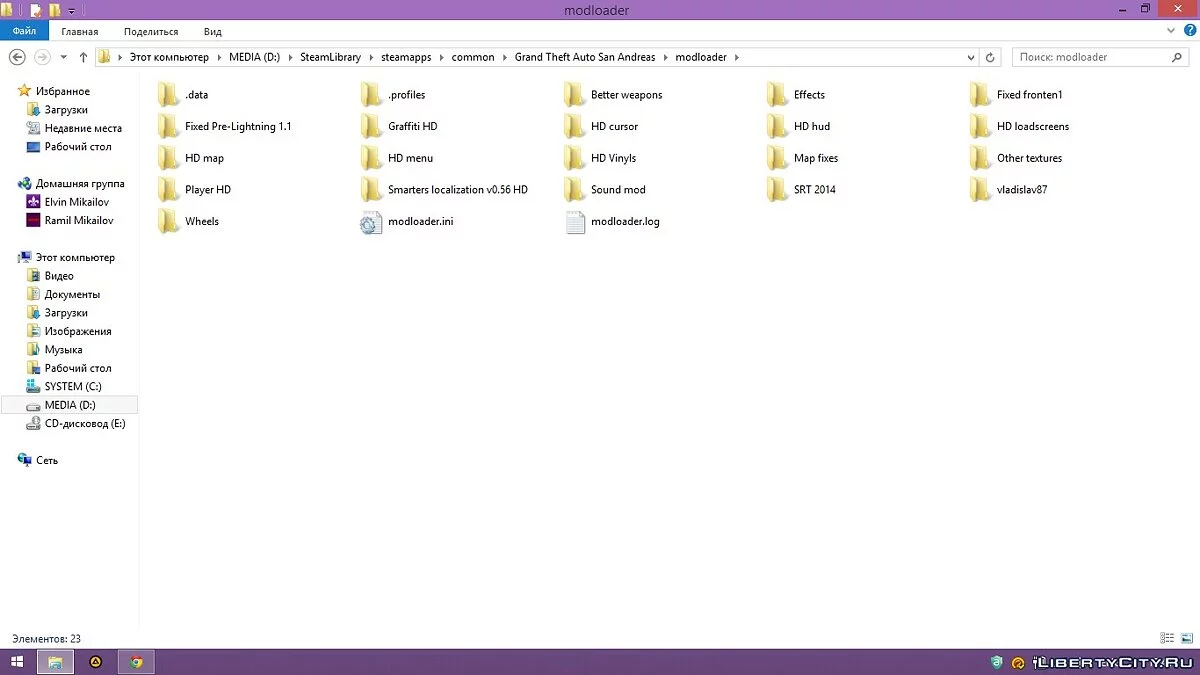Screen dimensions: 1200x675
Task: Click the Properties icon in title bar
Action: click(x=36, y=10)
